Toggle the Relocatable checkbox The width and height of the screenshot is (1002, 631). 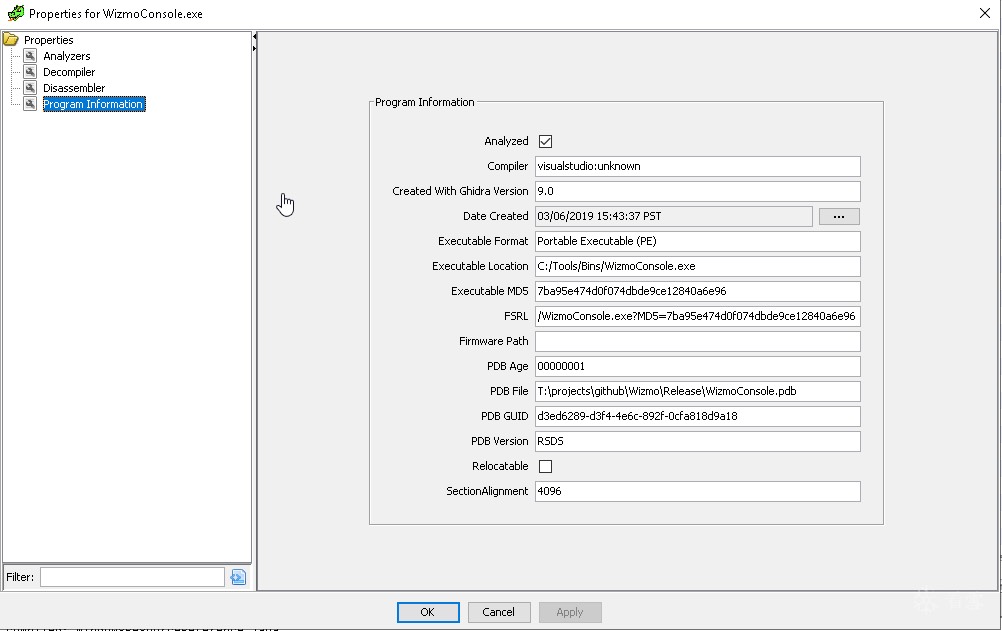point(545,467)
